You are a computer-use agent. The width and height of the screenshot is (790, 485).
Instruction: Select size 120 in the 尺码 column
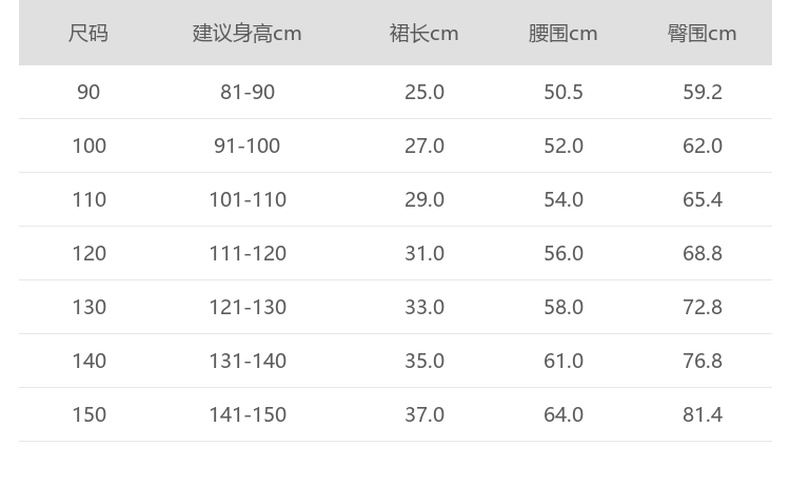tap(88, 253)
